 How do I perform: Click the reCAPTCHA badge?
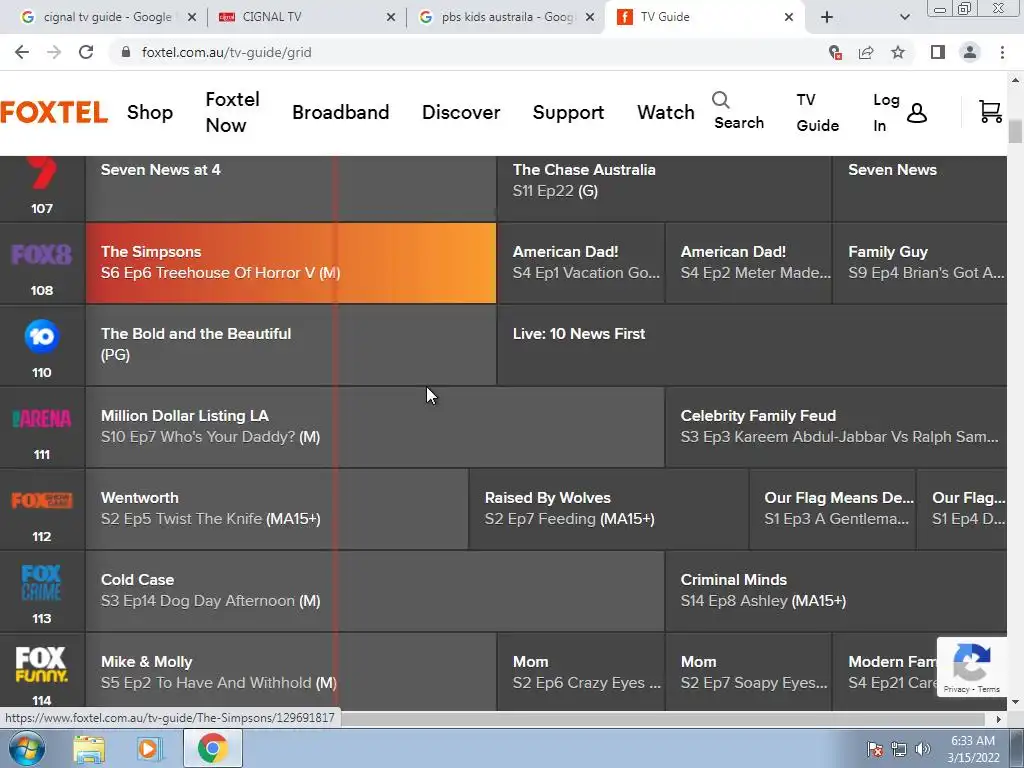pyautogui.click(x=972, y=667)
